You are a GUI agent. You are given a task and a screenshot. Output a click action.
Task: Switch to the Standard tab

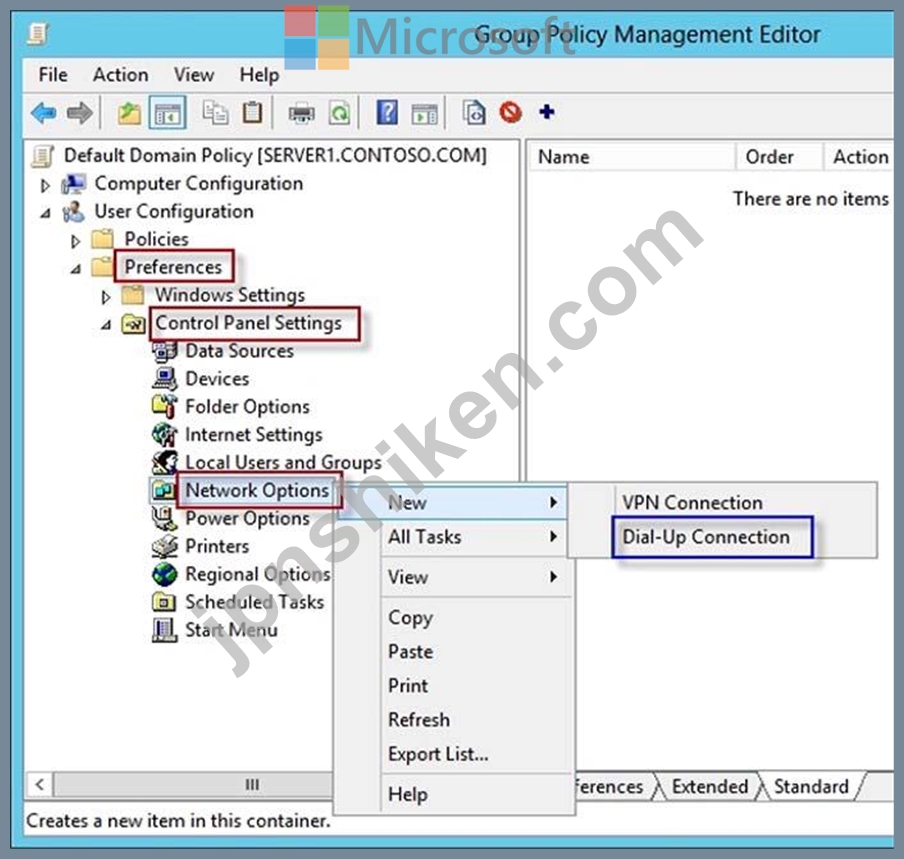(x=811, y=786)
